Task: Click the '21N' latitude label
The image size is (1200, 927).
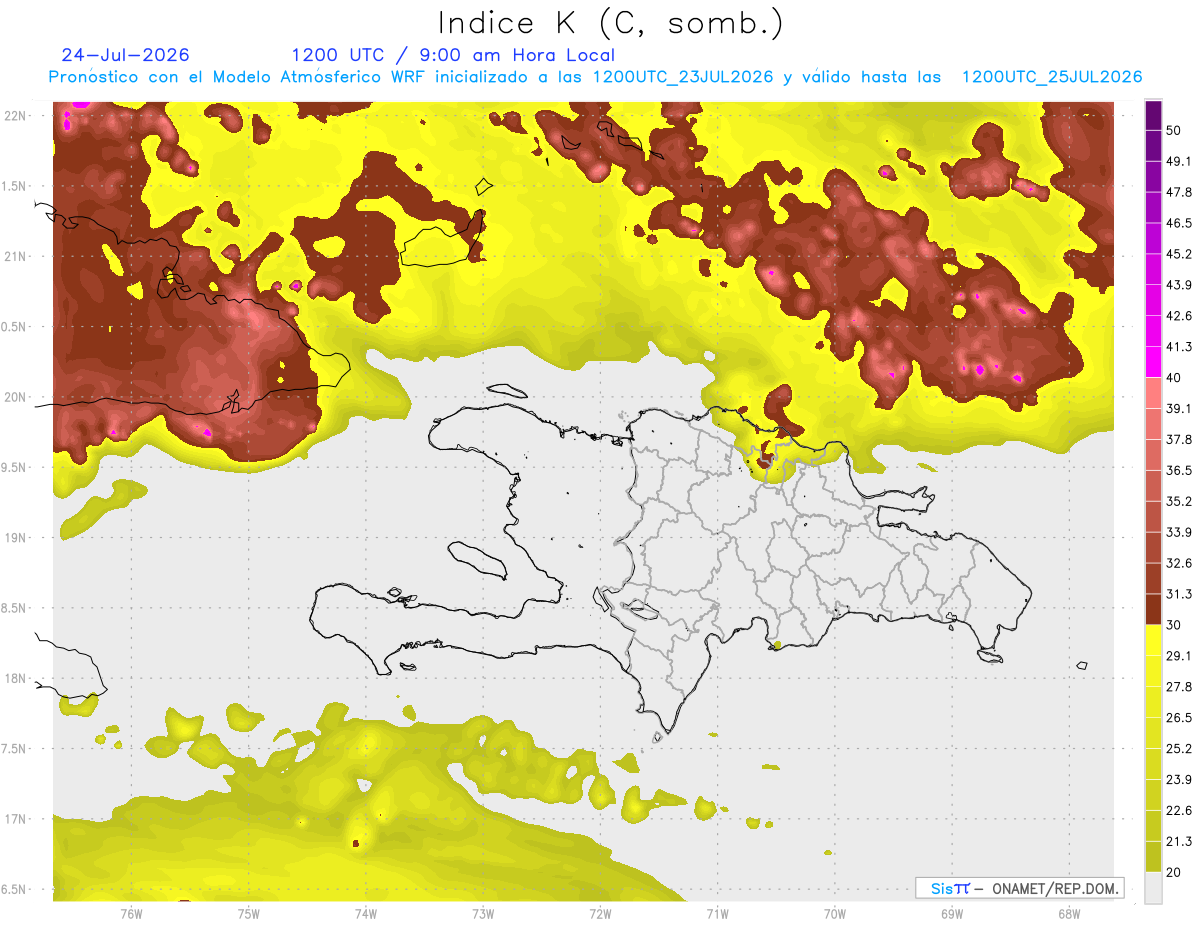Action: click(17, 256)
